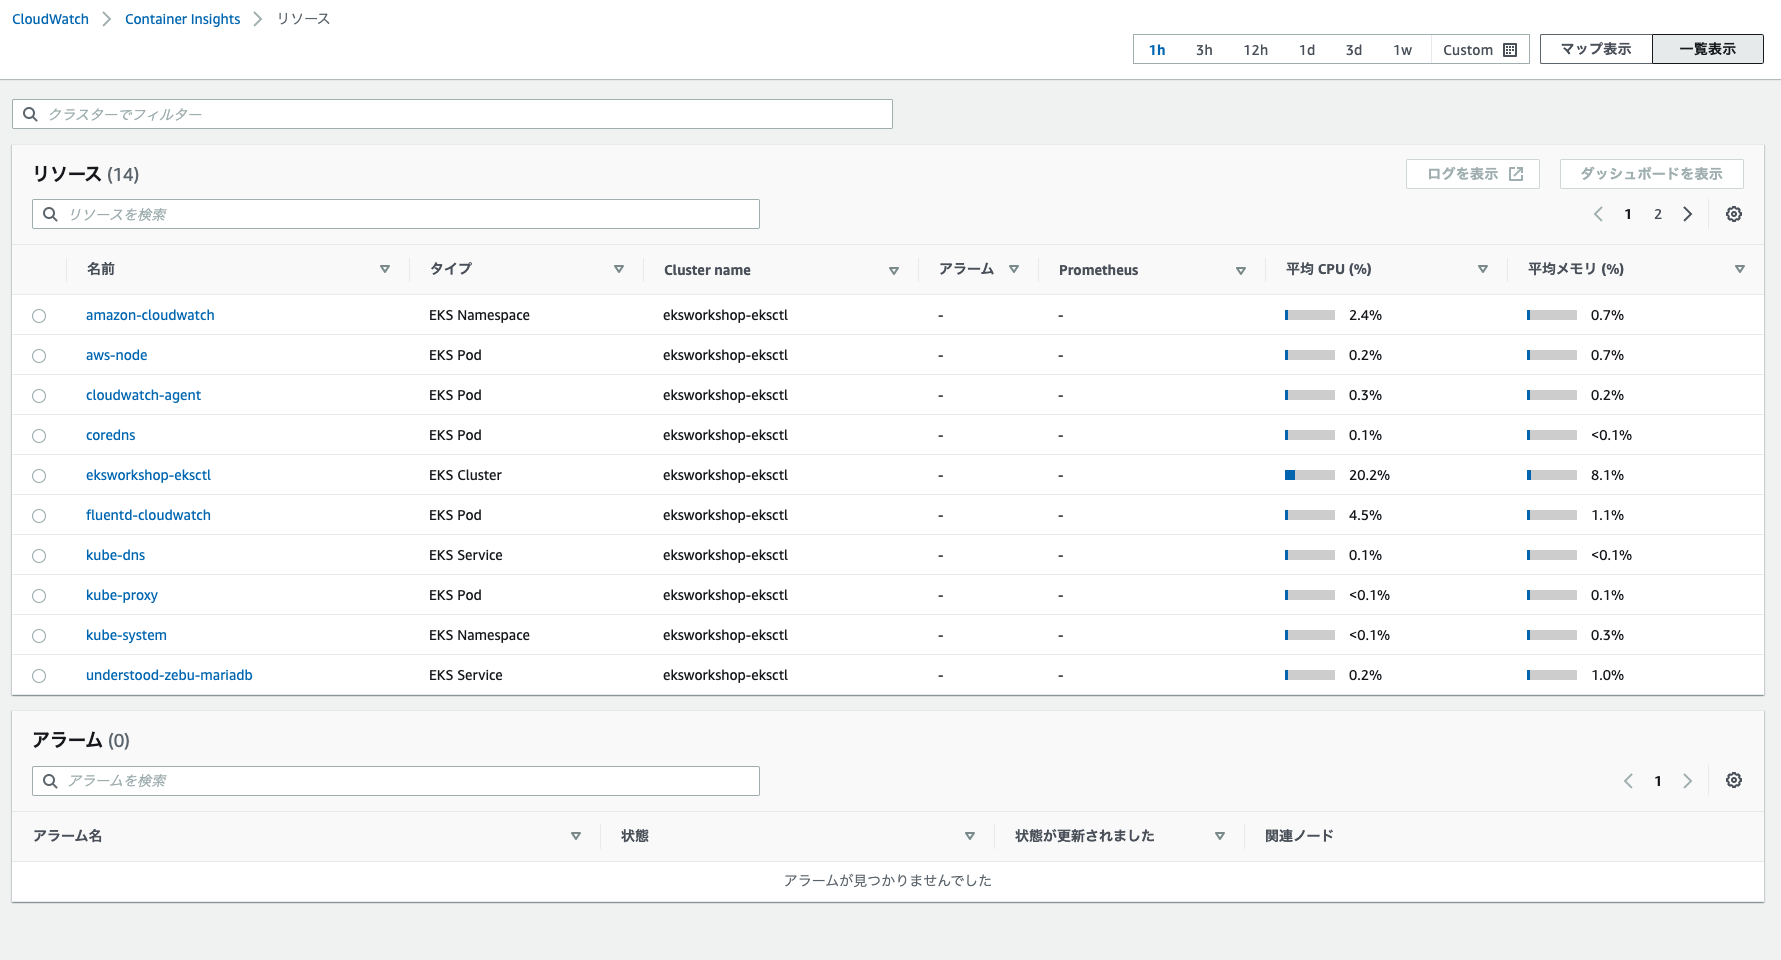Navigate to Container Insights breadcrumb
Image resolution: width=1781 pixels, height=960 pixels.
click(182, 19)
